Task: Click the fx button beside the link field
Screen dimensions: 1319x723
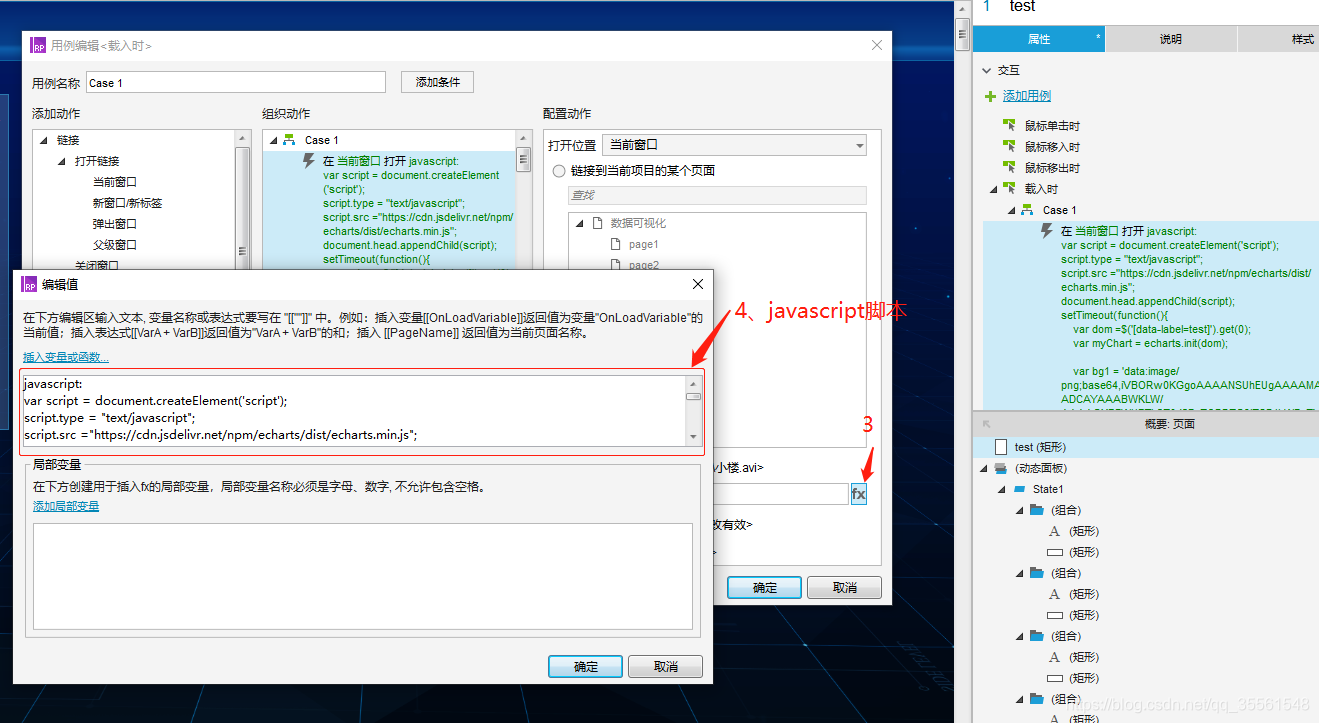Action: (859, 494)
